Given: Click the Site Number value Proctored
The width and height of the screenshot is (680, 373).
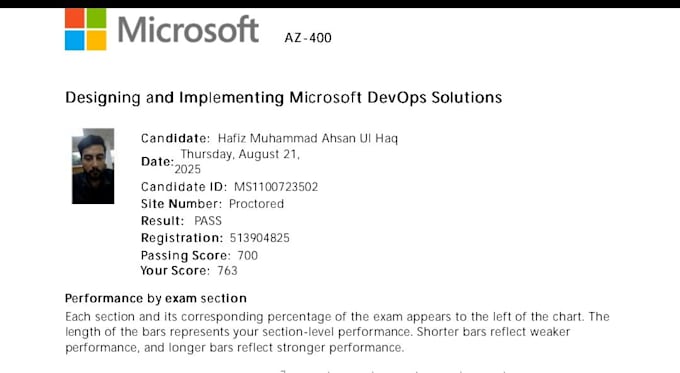Looking at the screenshot, I should (x=256, y=204).
